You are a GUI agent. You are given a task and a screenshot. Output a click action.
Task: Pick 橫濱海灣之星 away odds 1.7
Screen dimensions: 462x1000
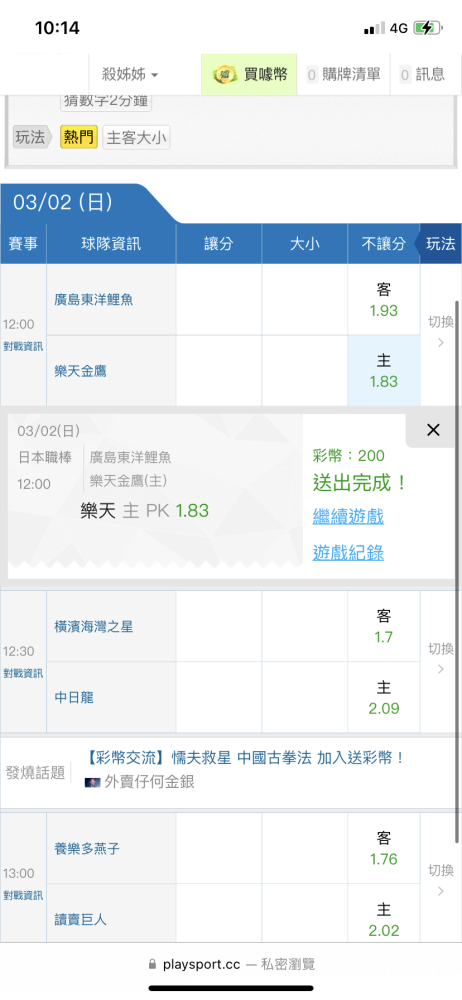[x=384, y=626]
